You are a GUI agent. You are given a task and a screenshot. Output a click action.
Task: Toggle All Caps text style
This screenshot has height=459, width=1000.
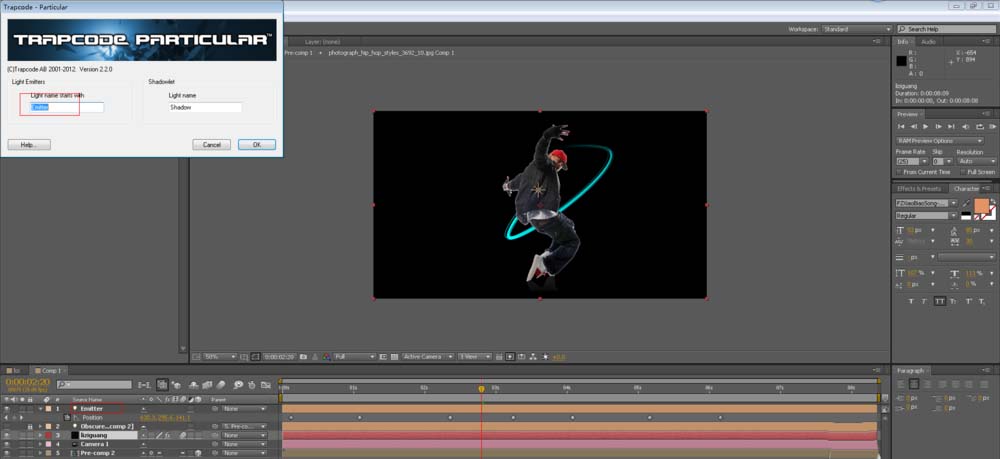(x=940, y=302)
